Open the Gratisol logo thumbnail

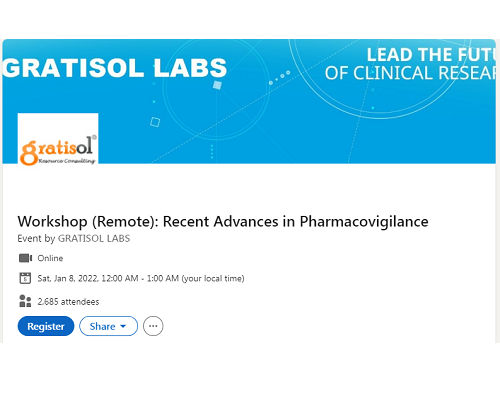pos(58,139)
